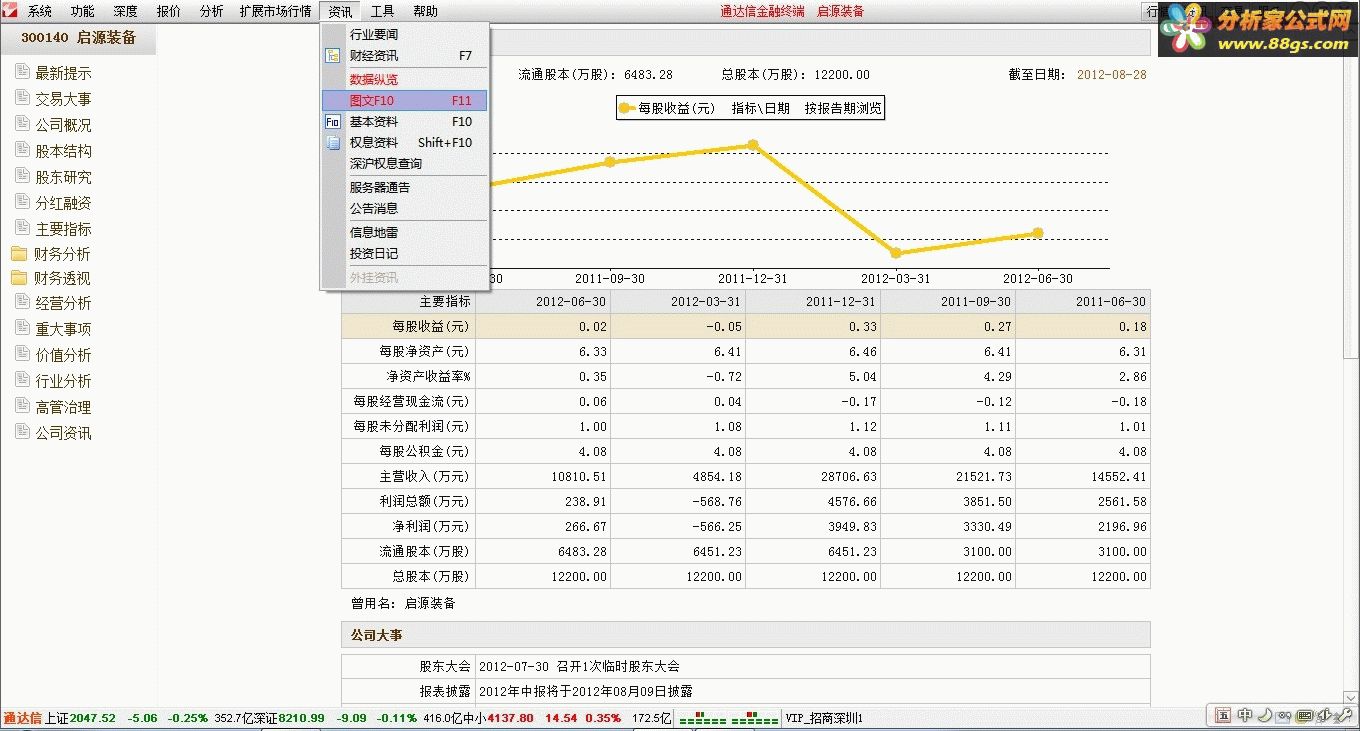Open the 帮助 menu
Image resolution: width=1360 pixels, height=731 pixels.
pos(425,12)
